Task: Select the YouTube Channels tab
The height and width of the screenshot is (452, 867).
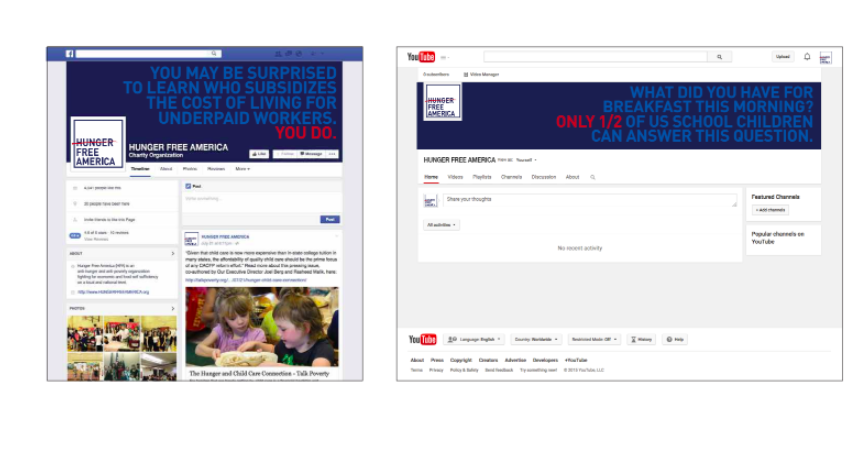Action: pyautogui.click(x=511, y=177)
